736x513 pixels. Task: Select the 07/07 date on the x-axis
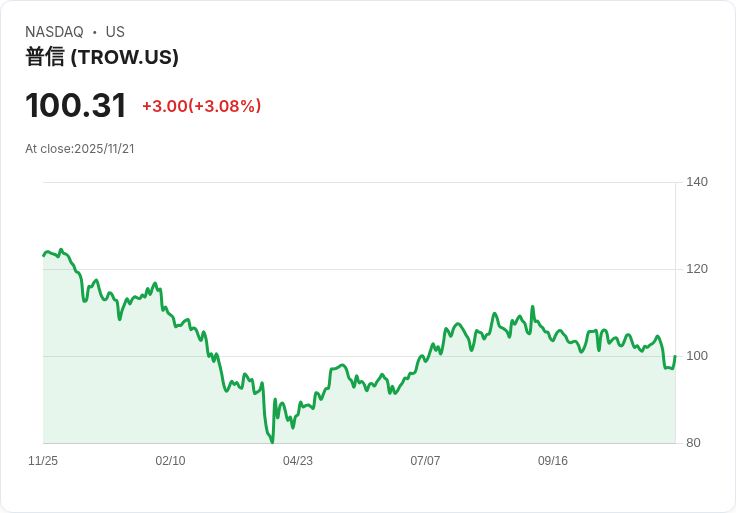click(425, 461)
